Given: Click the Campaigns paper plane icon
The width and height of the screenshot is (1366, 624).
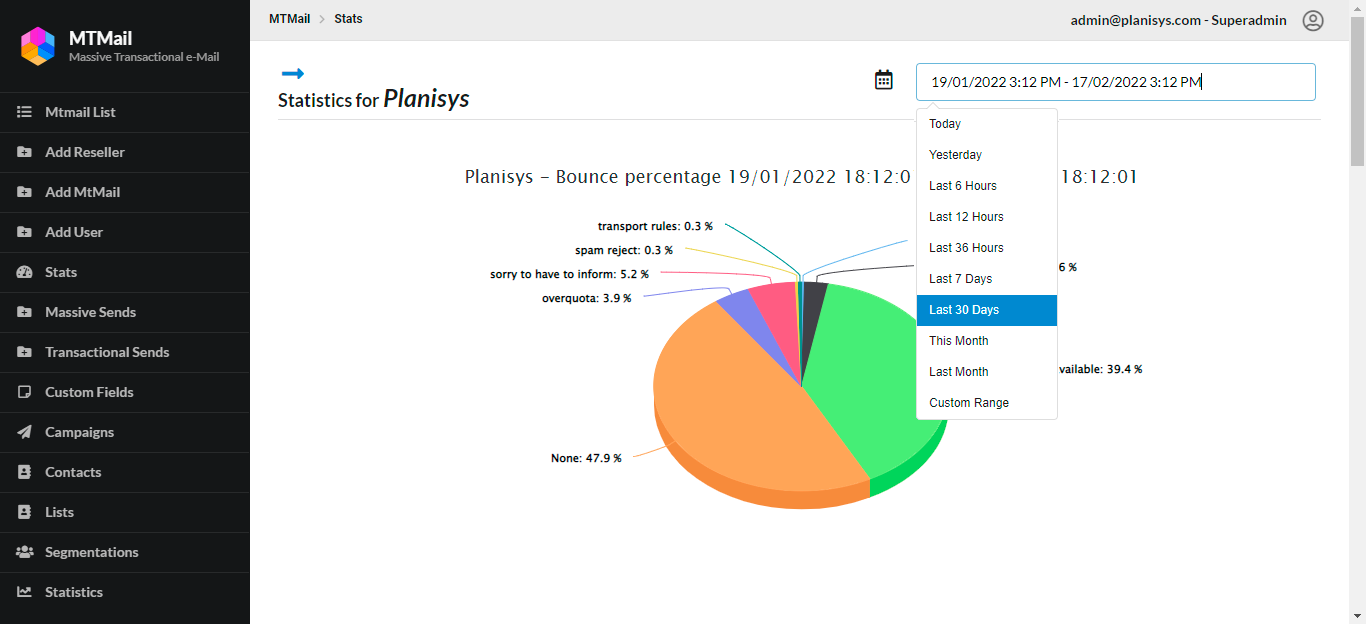Looking at the screenshot, I should [x=25, y=432].
